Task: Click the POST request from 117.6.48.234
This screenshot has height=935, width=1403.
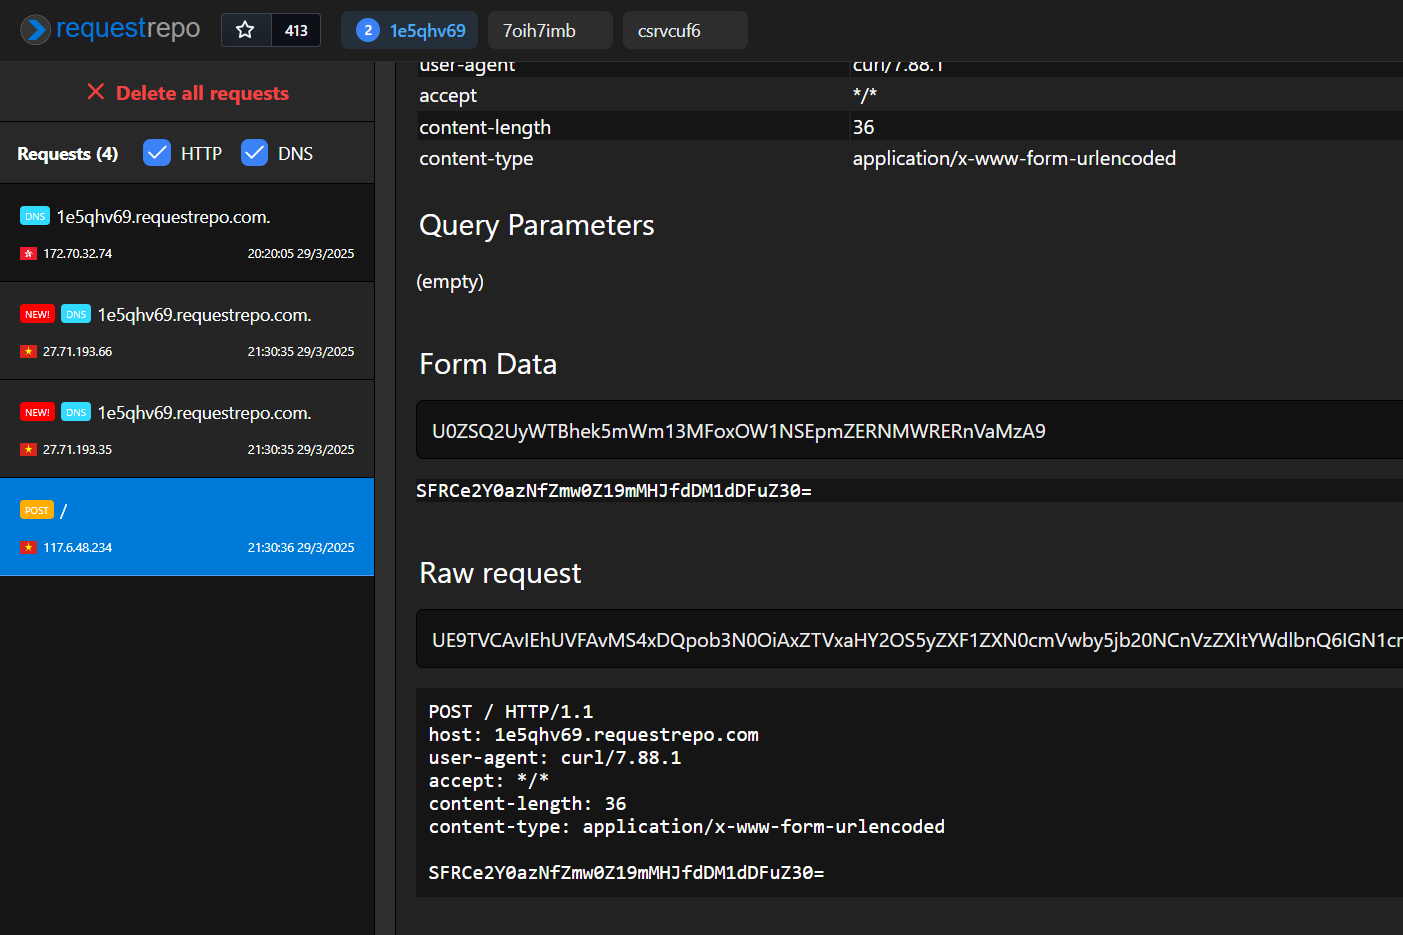Action: click(x=187, y=527)
